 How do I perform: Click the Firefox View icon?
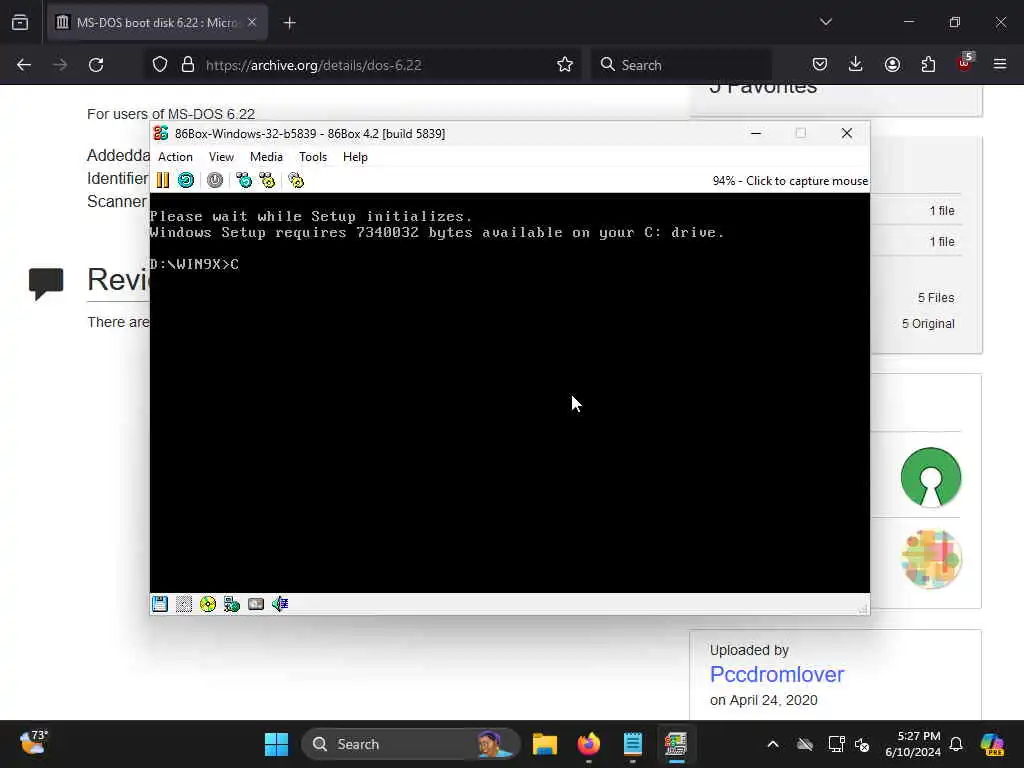click(x=20, y=23)
